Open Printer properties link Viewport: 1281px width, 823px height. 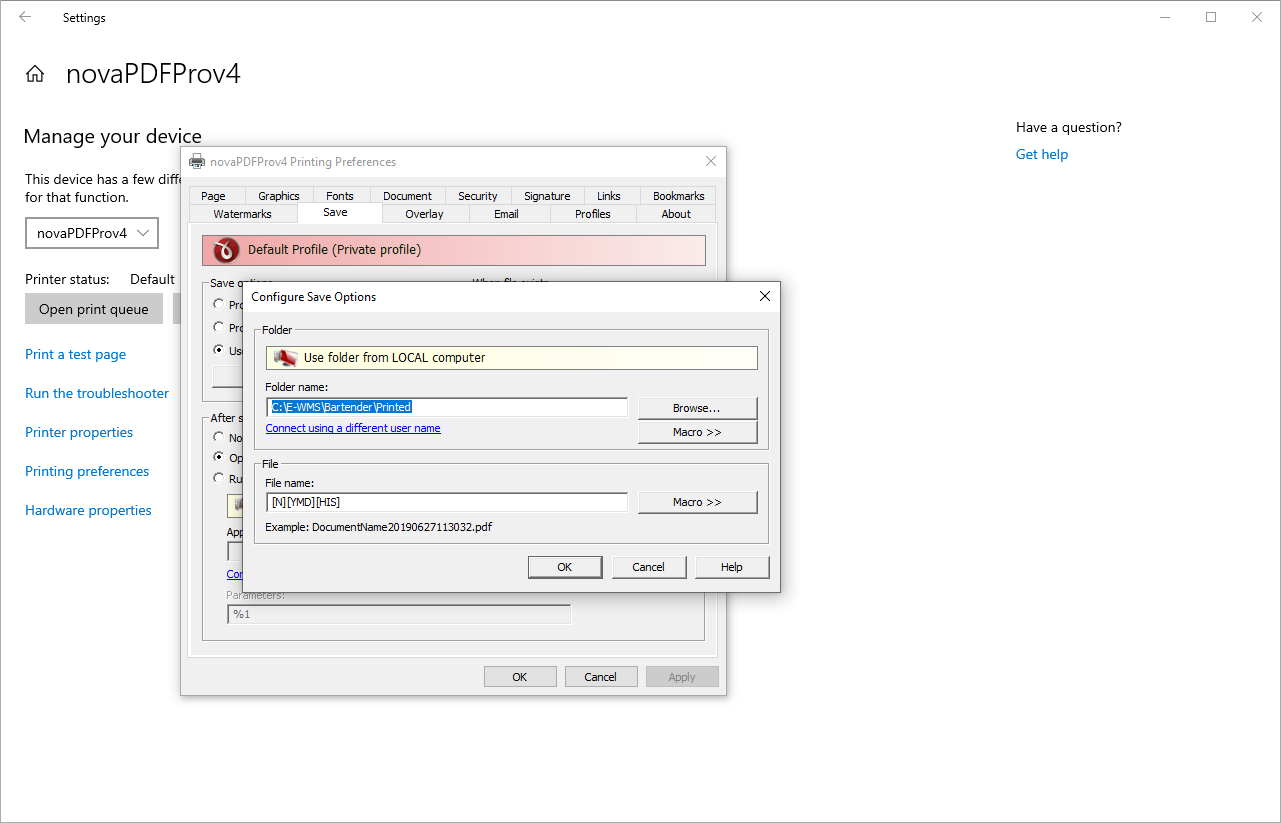click(x=79, y=432)
